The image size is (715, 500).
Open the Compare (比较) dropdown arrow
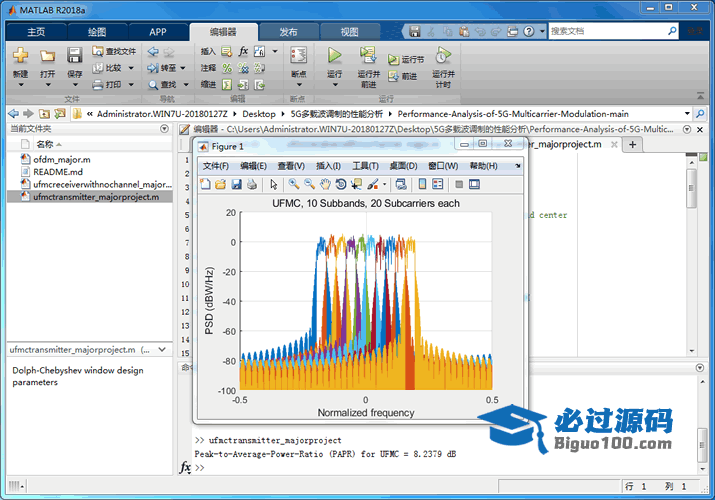click(131, 68)
